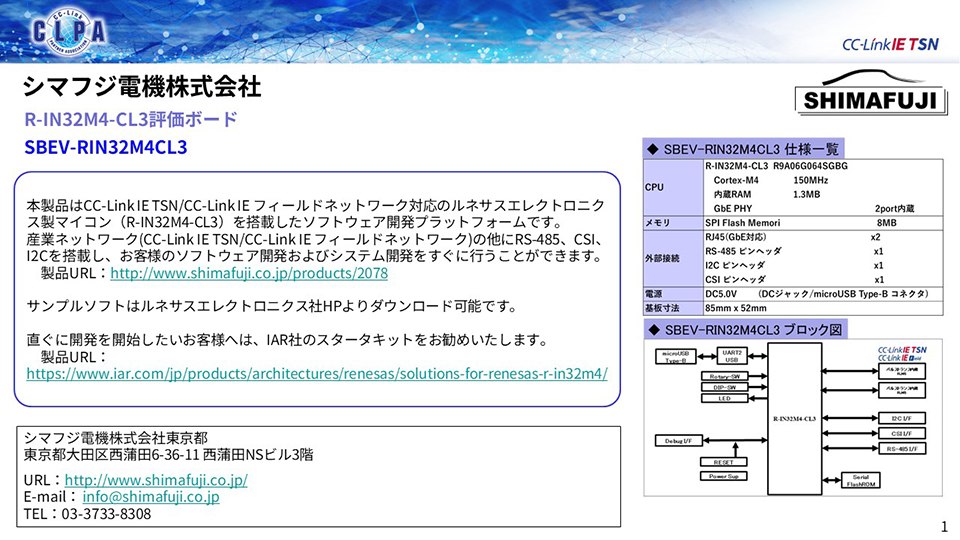Click the R-IN32M4-CL3 R9A06G064SGBG cell
Viewport: 960px width, 540px height.
coord(776,166)
